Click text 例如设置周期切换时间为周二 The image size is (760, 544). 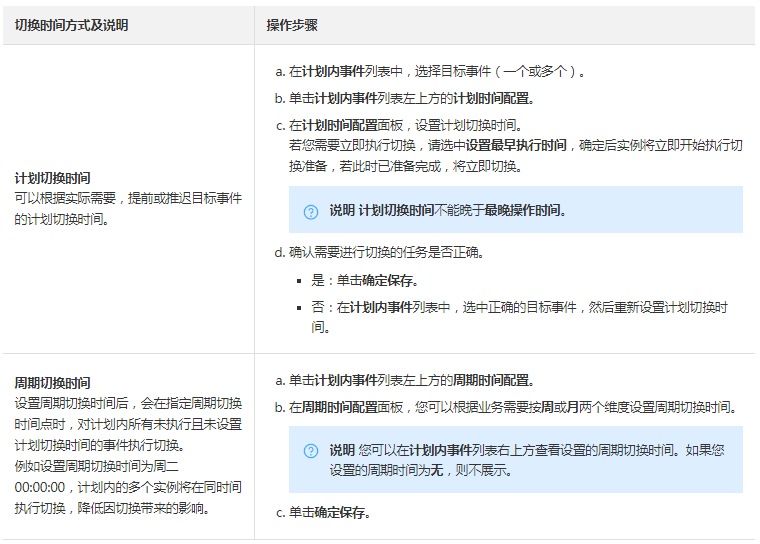coord(96,466)
